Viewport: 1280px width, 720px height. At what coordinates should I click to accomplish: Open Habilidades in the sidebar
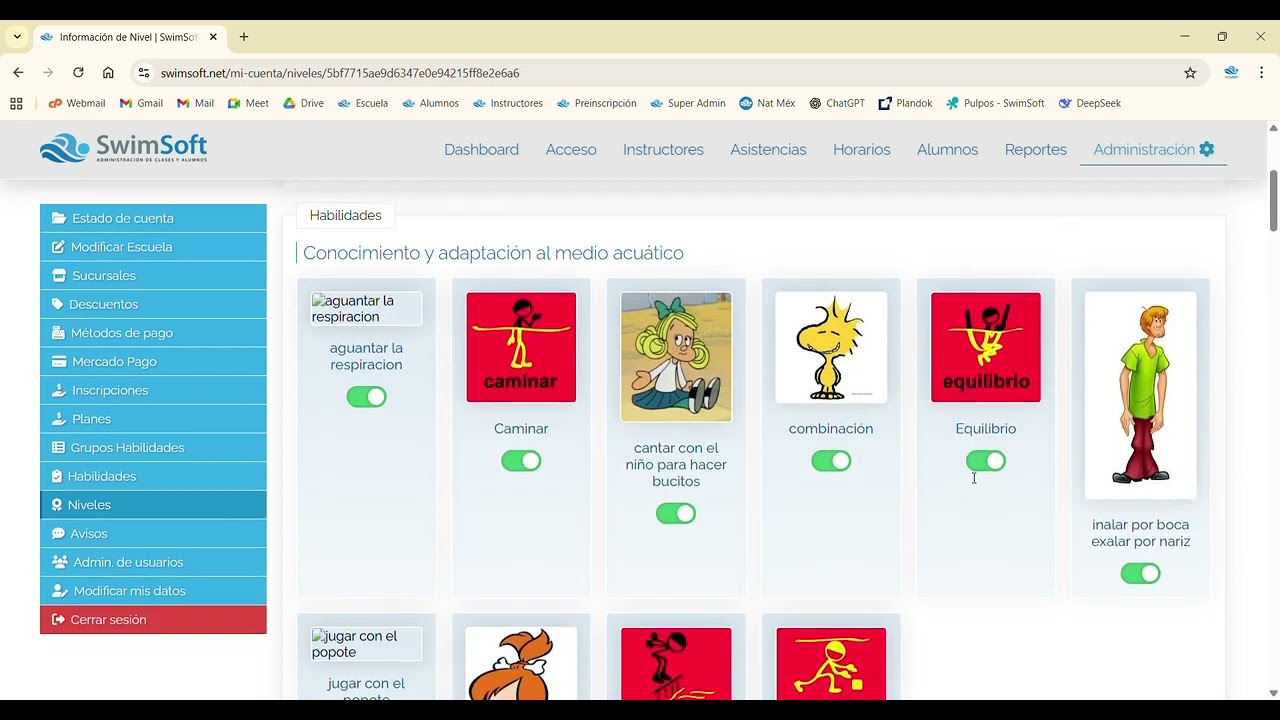(153, 476)
